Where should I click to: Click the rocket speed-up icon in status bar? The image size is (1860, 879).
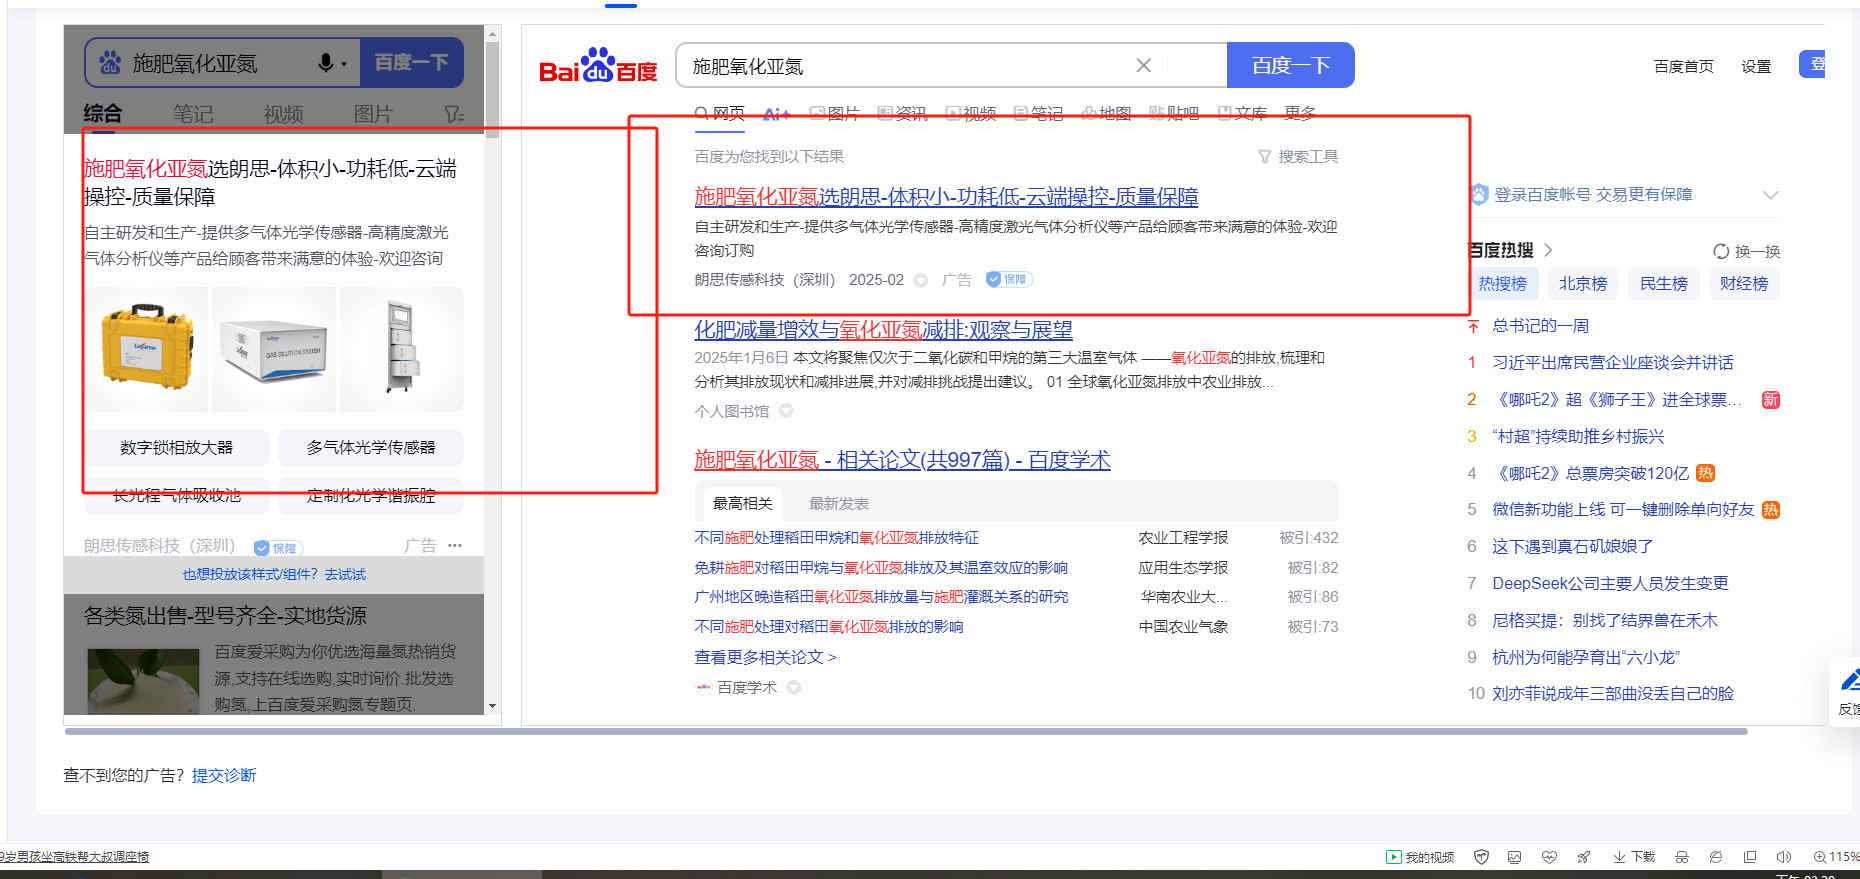[1583, 857]
